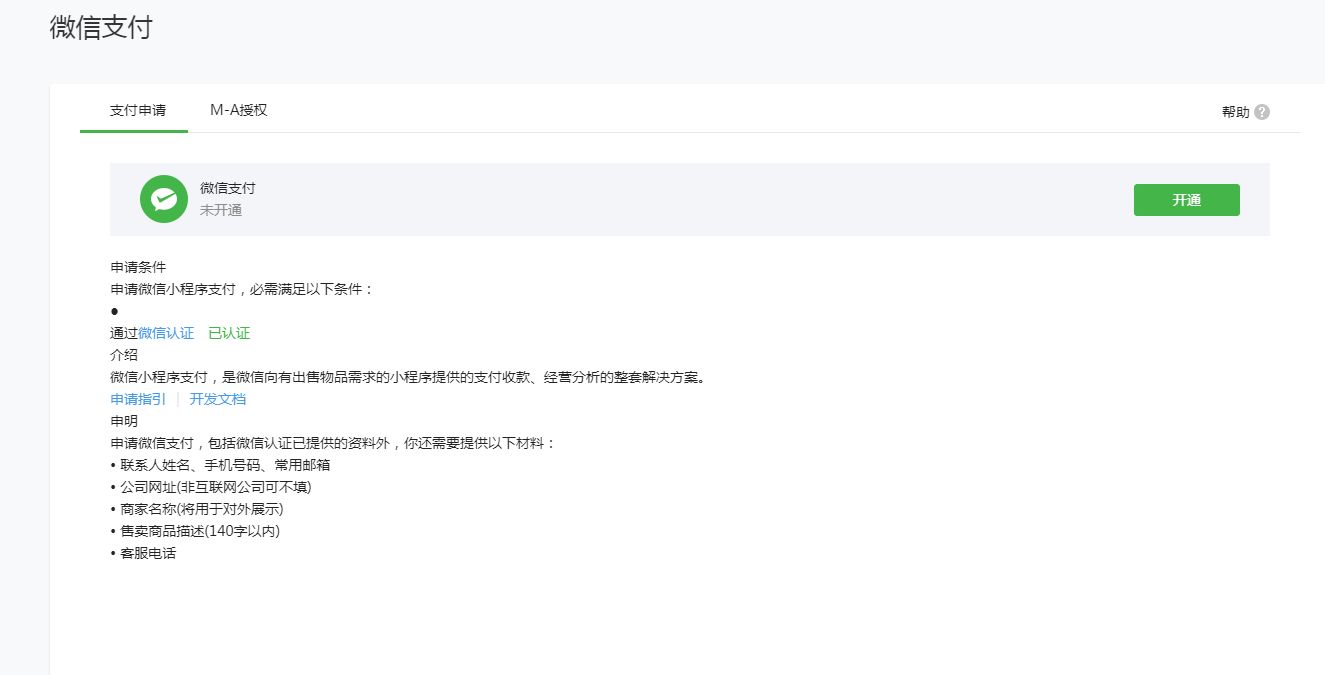Click the 未开通 status label
This screenshot has height=675, width=1325.
[221, 210]
